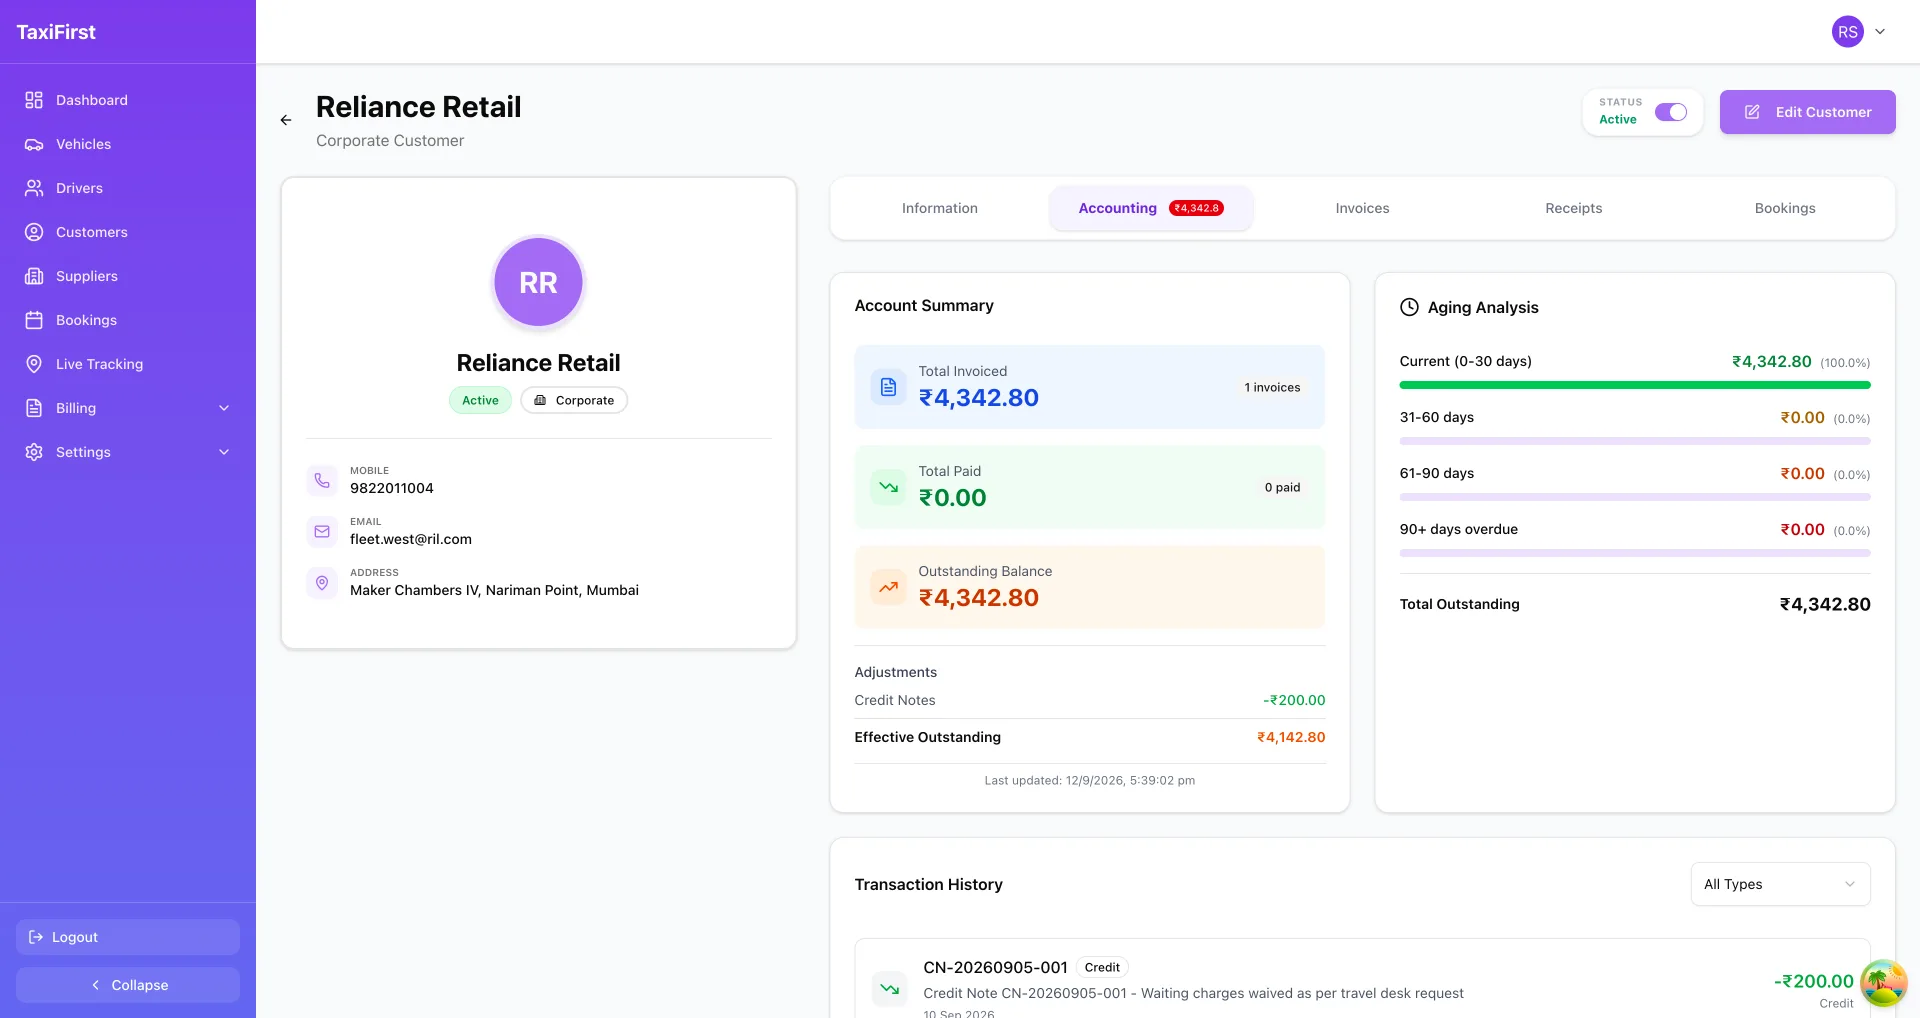Open the Bookings tab in customer details
Image resolution: width=1920 pixels, height=1018 pixels.
click(1784, 208)
